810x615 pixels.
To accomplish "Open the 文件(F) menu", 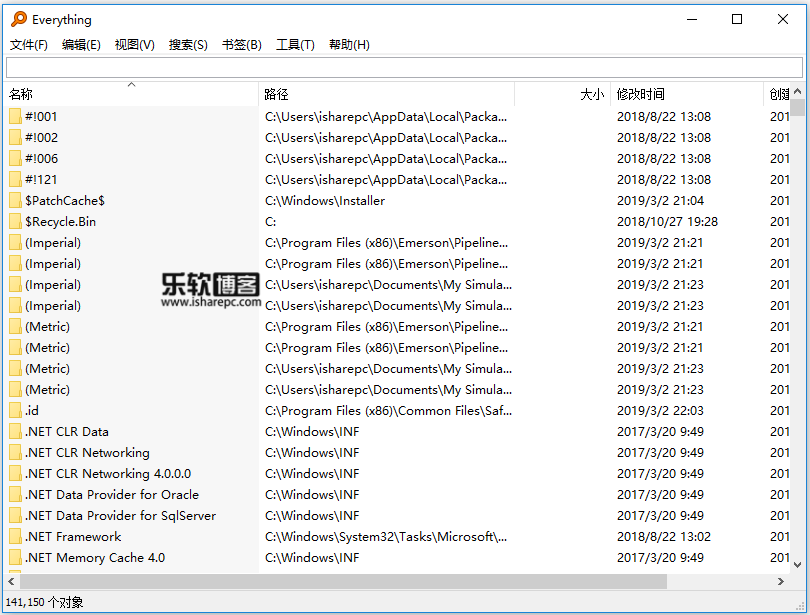I will coord(29,45).
